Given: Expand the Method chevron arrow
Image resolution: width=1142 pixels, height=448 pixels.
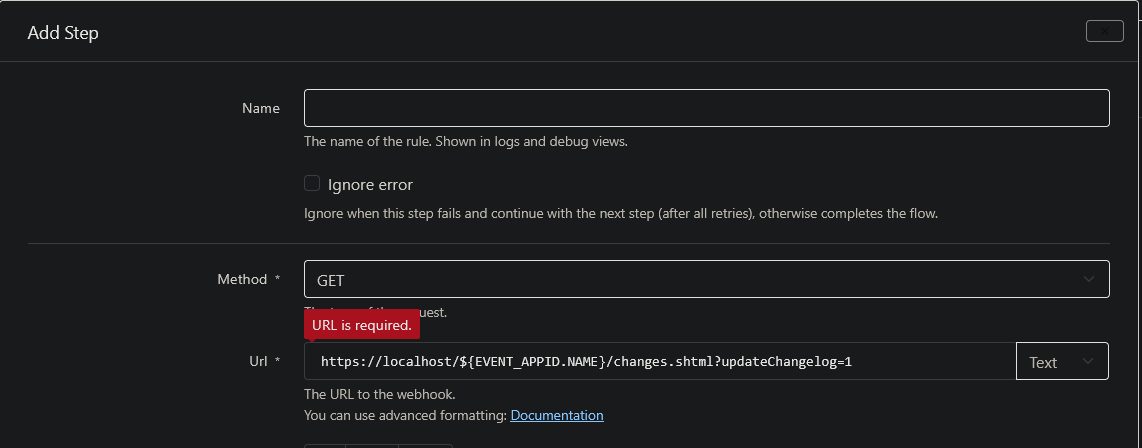Looking at the screenshot, I should (1089, 279).
